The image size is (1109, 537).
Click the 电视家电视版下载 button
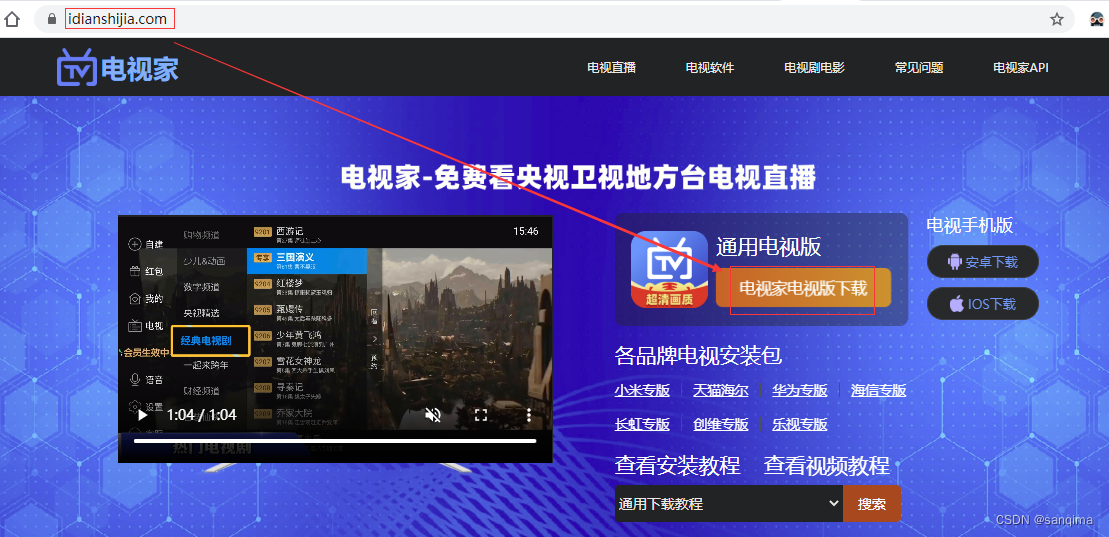coord(803,288)
